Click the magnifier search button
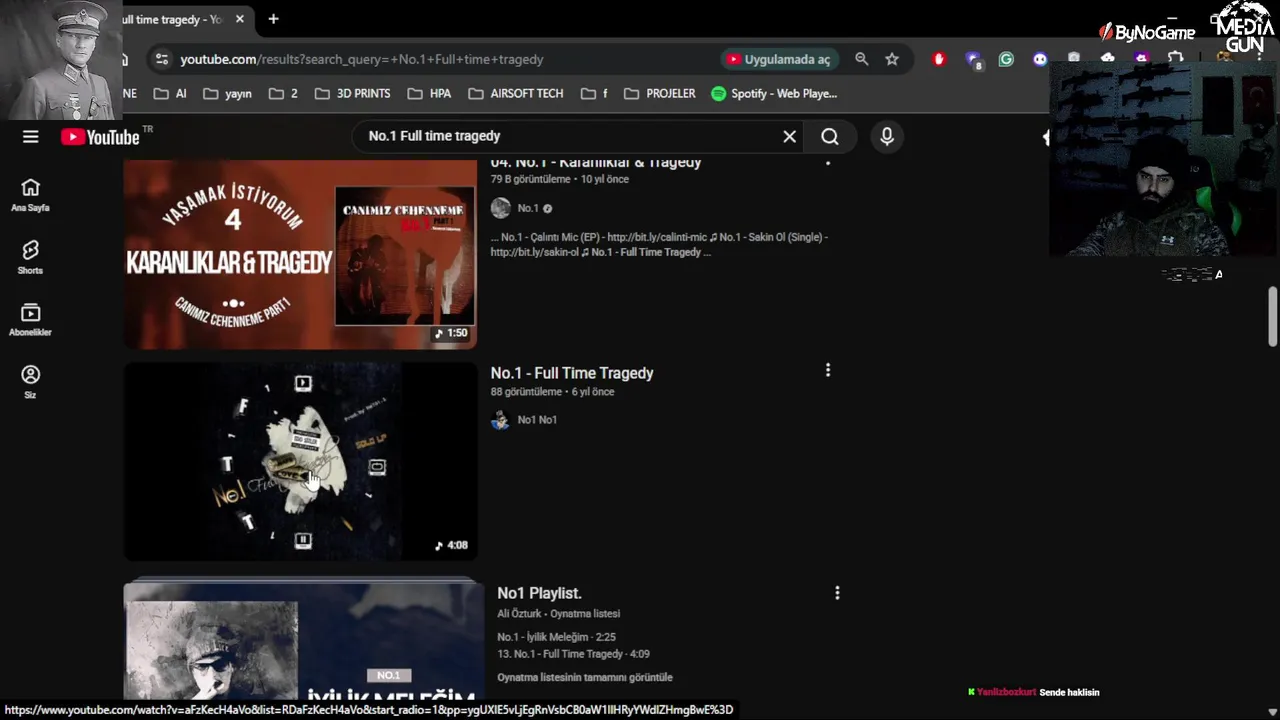The image size is (1280, 720). coord(830,137)
